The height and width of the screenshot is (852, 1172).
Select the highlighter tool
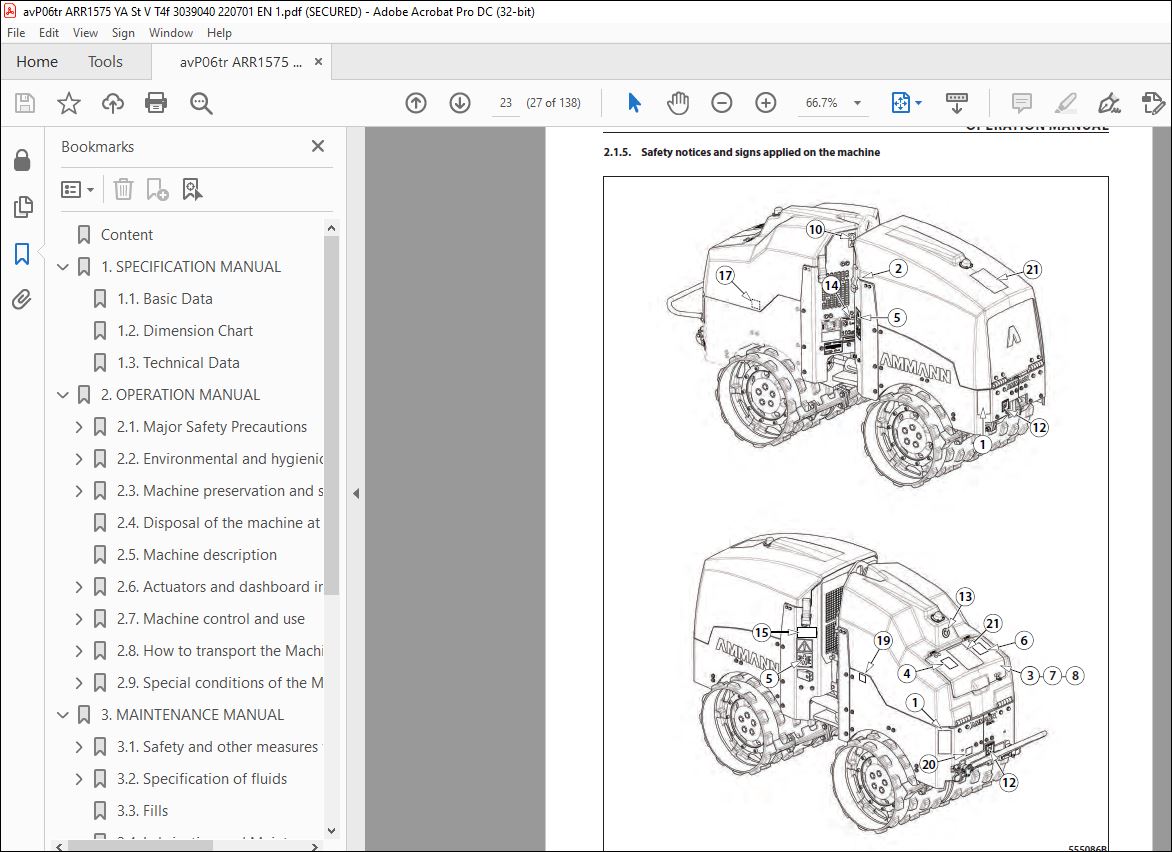point(1065,103)
